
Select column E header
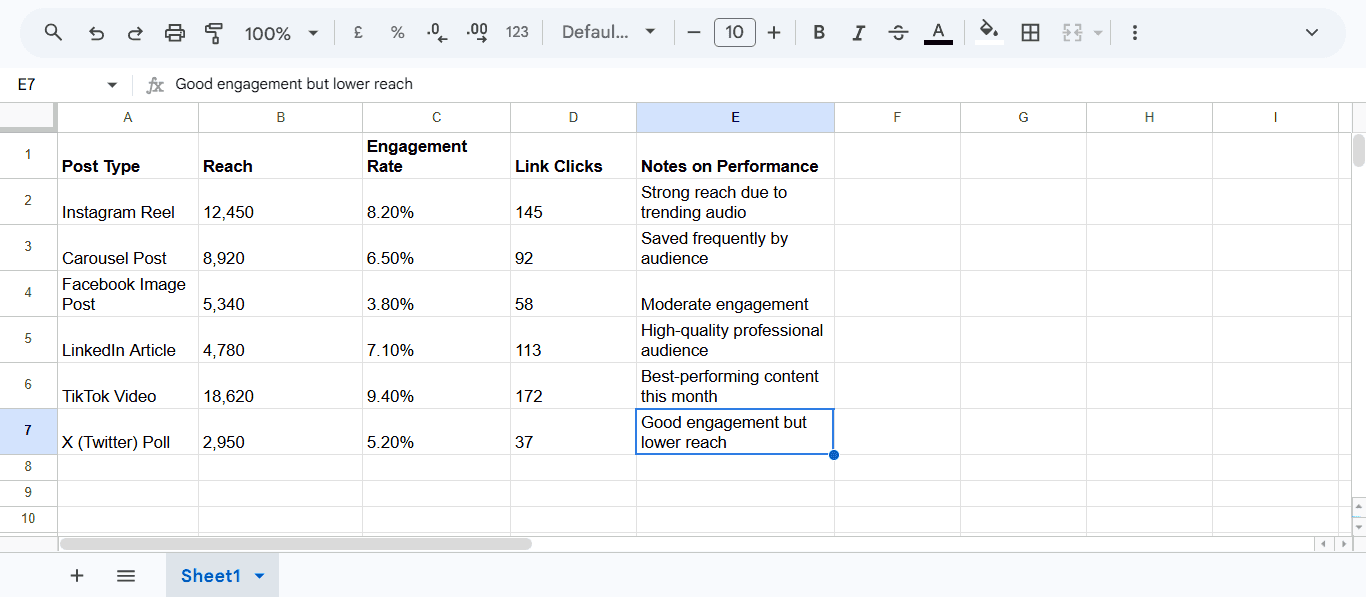click(735, 117)
